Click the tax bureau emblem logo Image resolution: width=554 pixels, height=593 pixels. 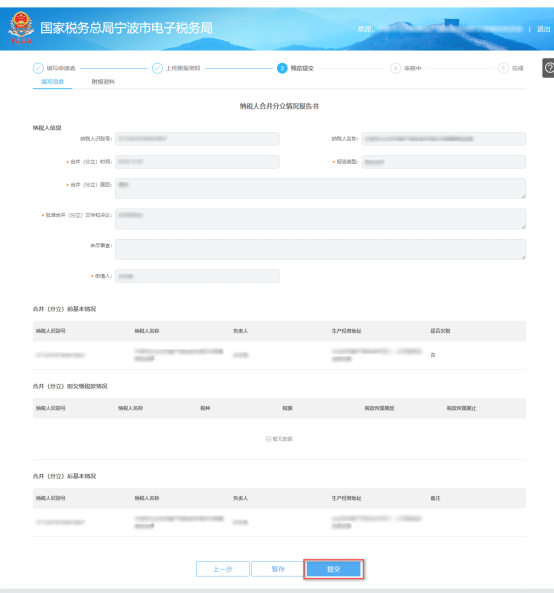click(21, 28)
